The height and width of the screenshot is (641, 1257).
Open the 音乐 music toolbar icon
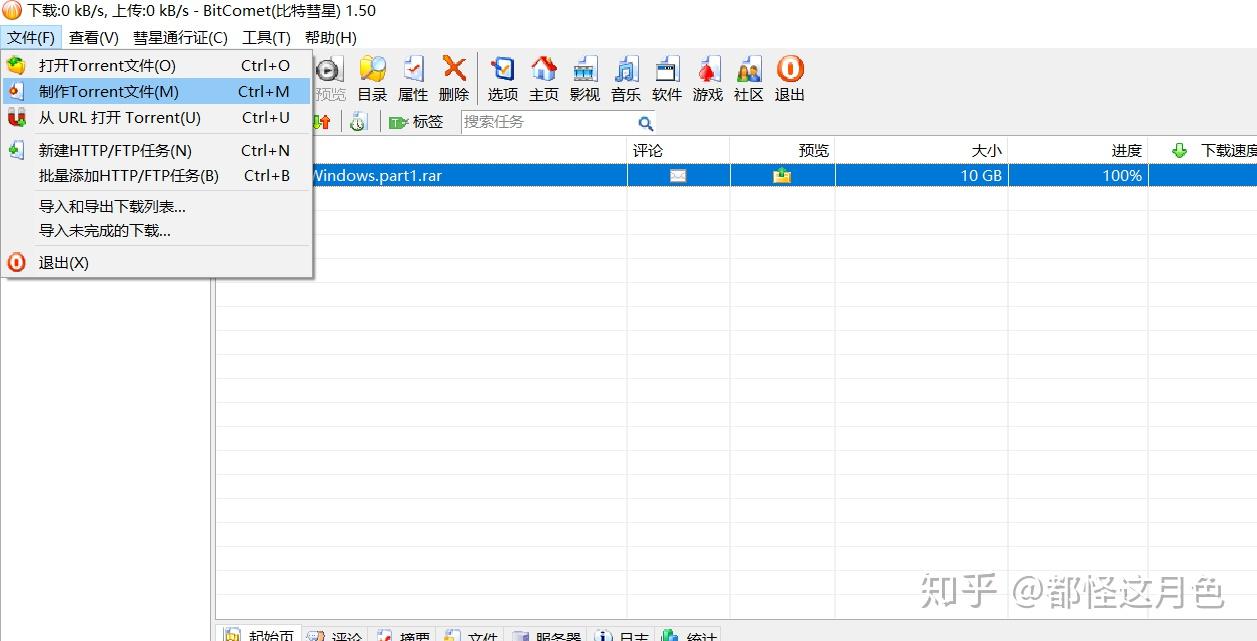[x=626, y=78]
